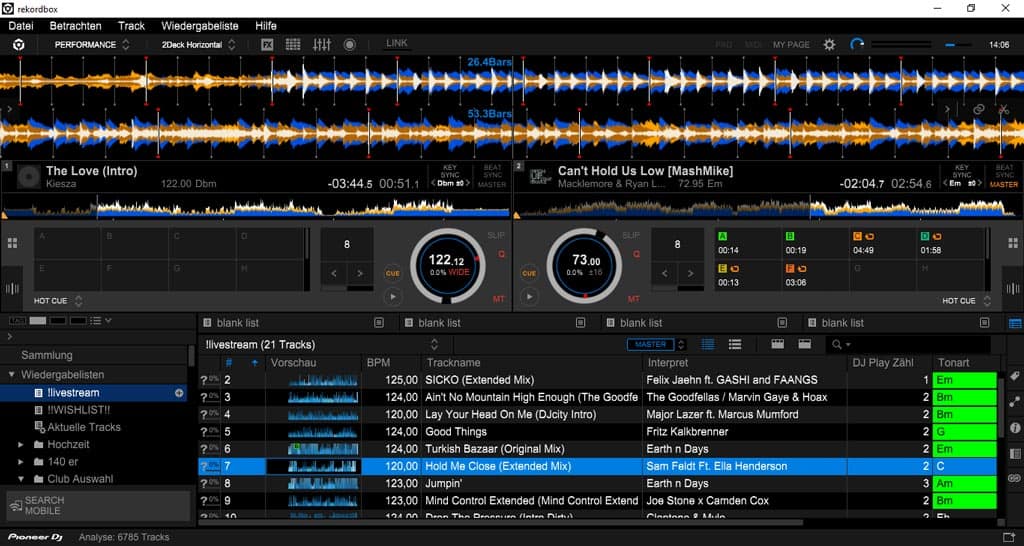Open the PERFORMANCE mode dropdown
1024x546 pixels.
click(x=91, y=44)
